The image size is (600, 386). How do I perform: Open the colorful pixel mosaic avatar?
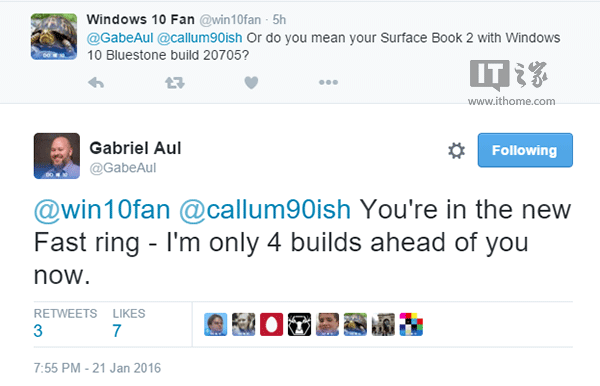(411, 324)
